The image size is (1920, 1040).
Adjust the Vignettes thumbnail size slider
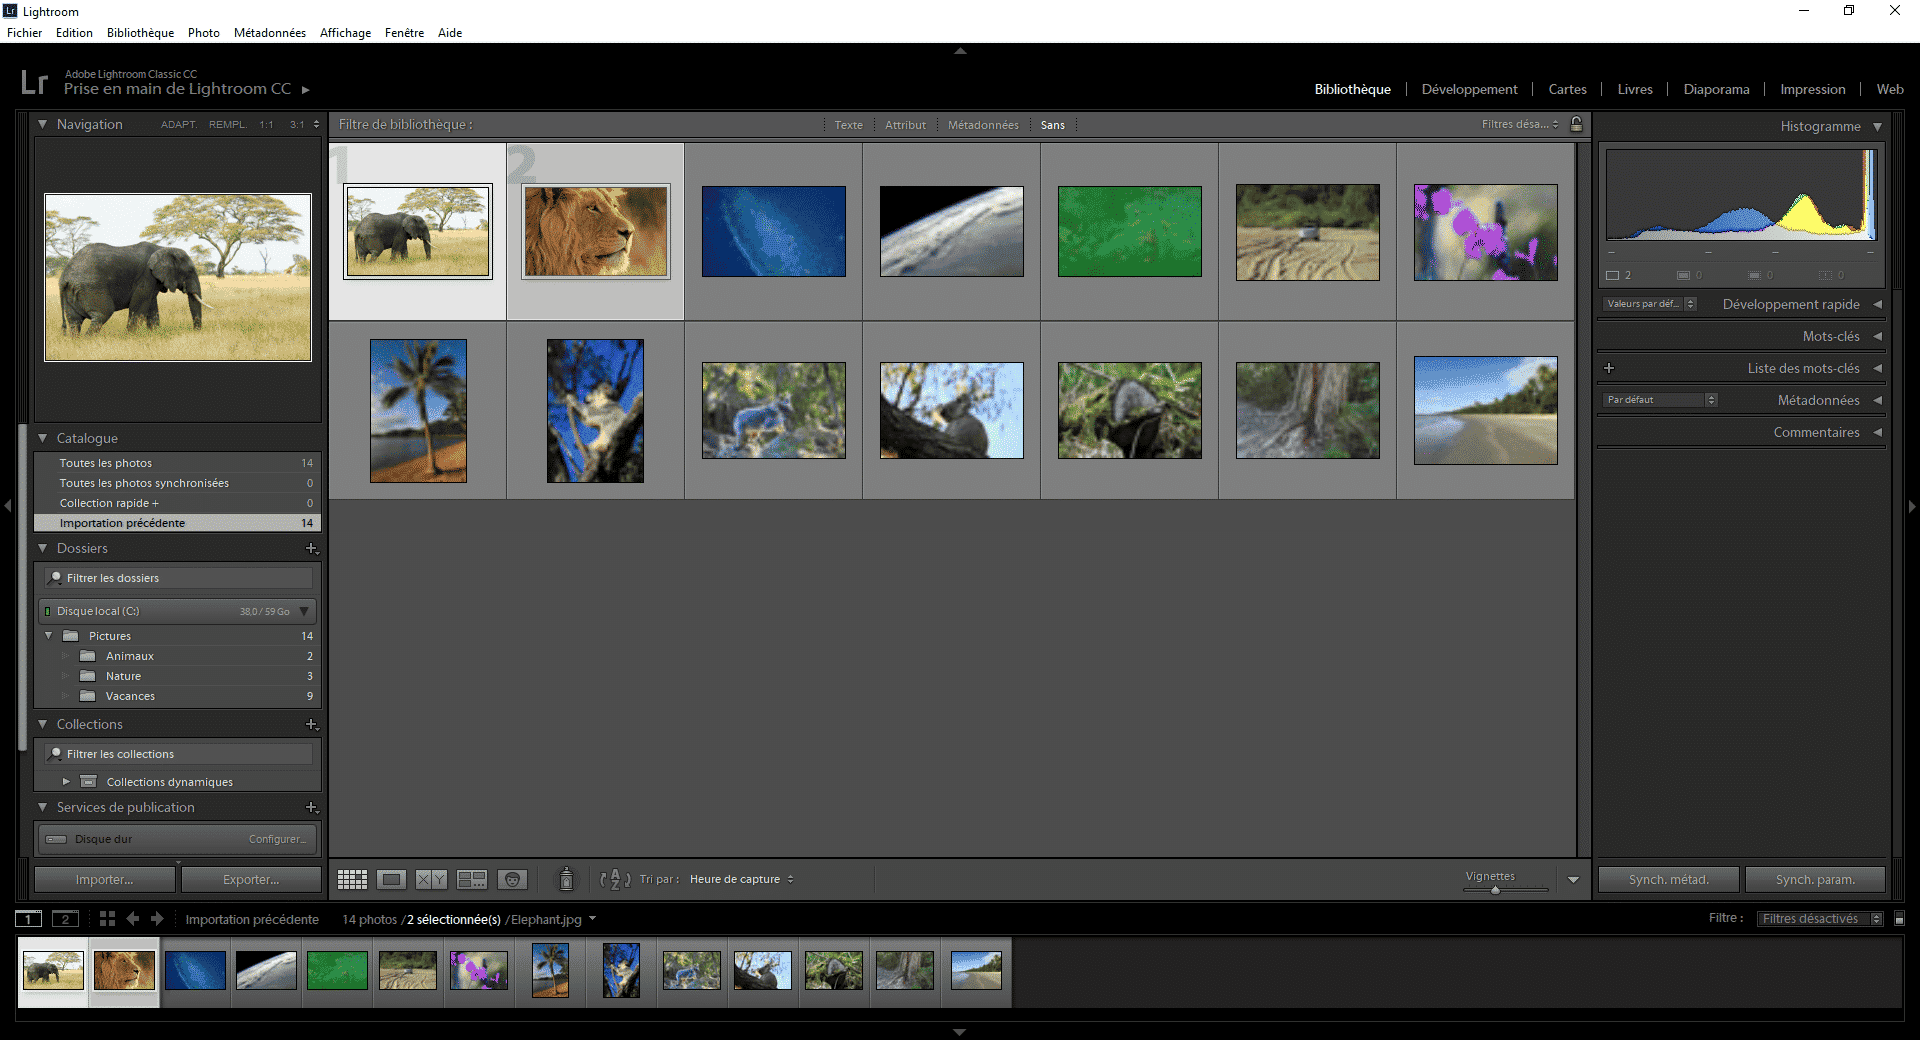coord(1495,889)
